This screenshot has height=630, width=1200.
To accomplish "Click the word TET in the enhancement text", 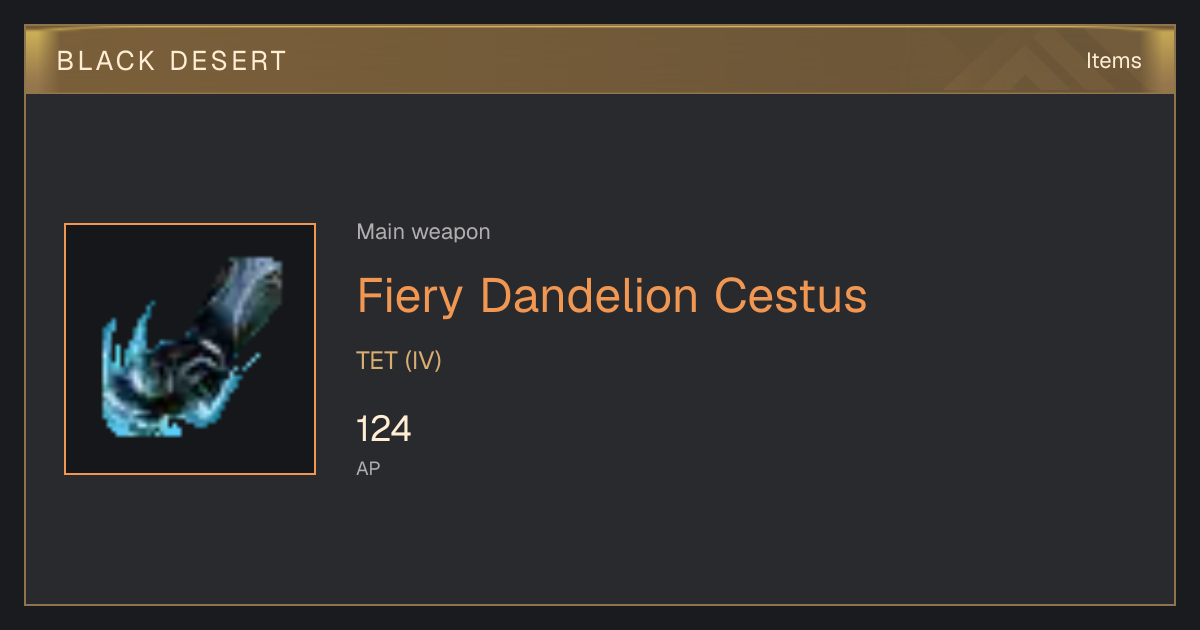I will pyautogui.click(x=377, y=361).
